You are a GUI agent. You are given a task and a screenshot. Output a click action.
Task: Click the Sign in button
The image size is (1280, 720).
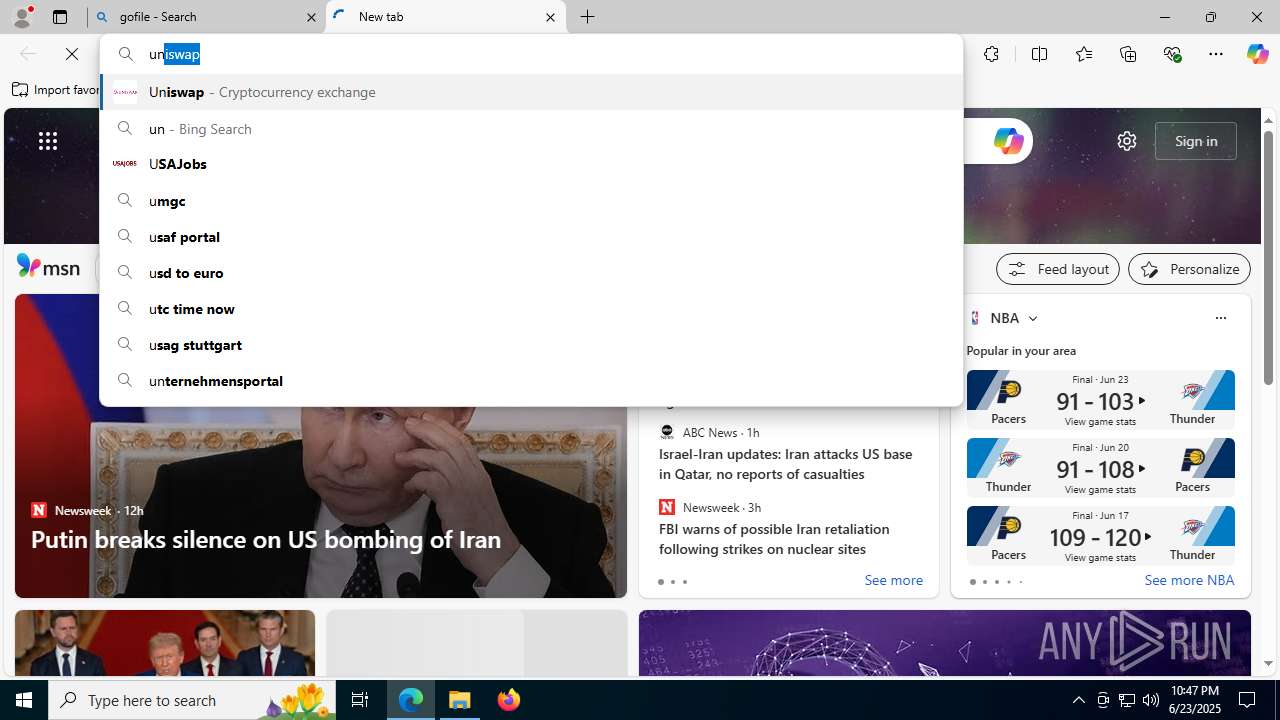pyautogui.click(x=1195, y=141)
